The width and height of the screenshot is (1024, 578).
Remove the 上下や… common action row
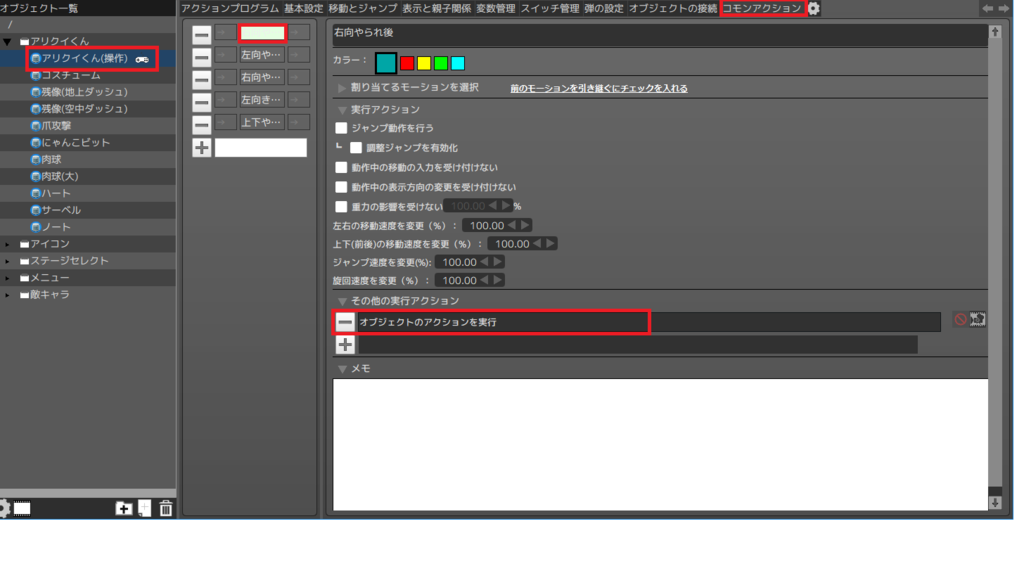(201, 123)
